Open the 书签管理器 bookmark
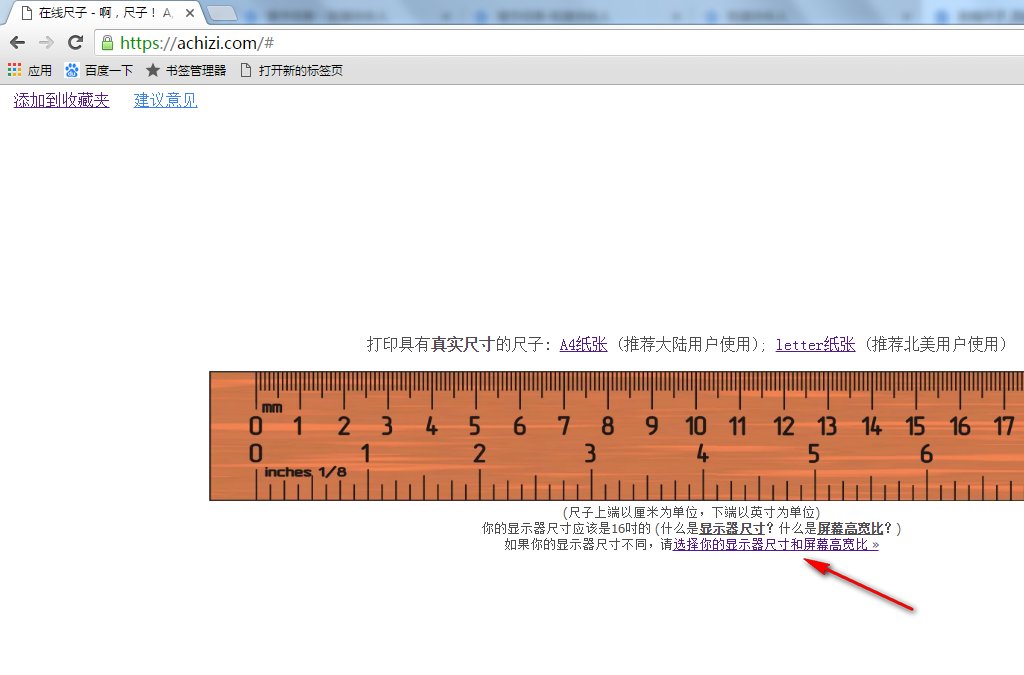 click(x=186, y=71)
